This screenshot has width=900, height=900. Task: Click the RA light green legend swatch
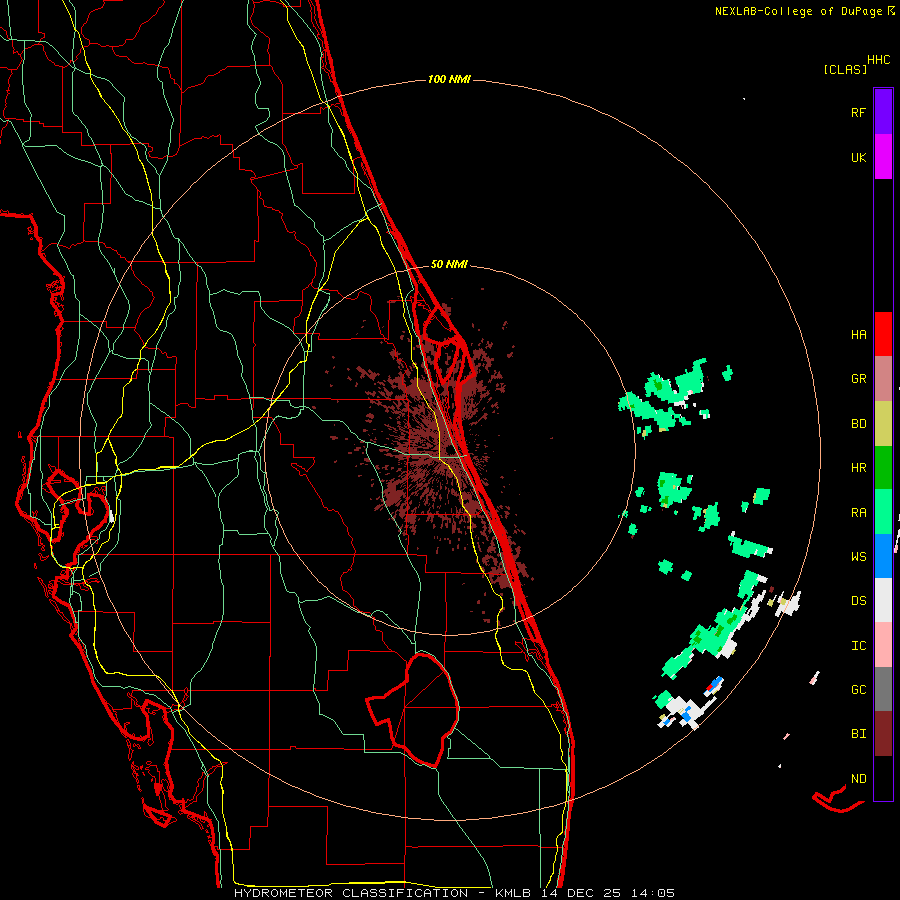pyautogui.click(x=883, y=512)
